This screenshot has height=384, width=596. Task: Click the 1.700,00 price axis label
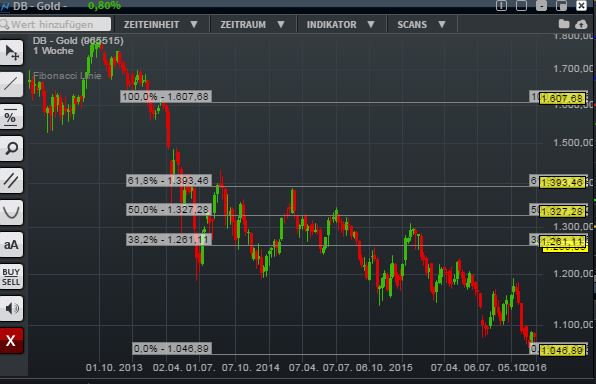[573, 69]
